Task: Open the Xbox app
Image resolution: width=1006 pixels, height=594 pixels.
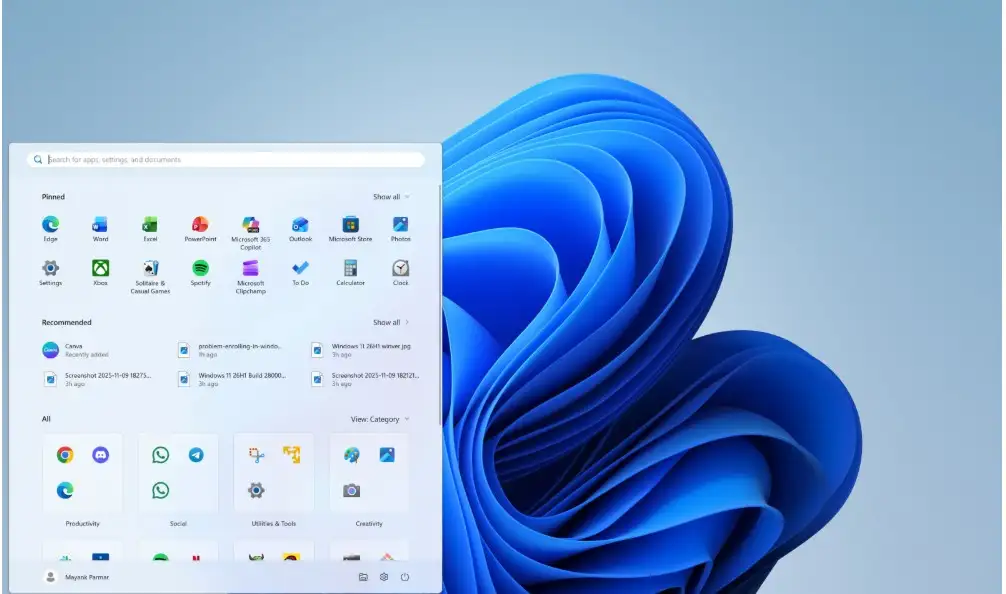Action: coord(101,269)
